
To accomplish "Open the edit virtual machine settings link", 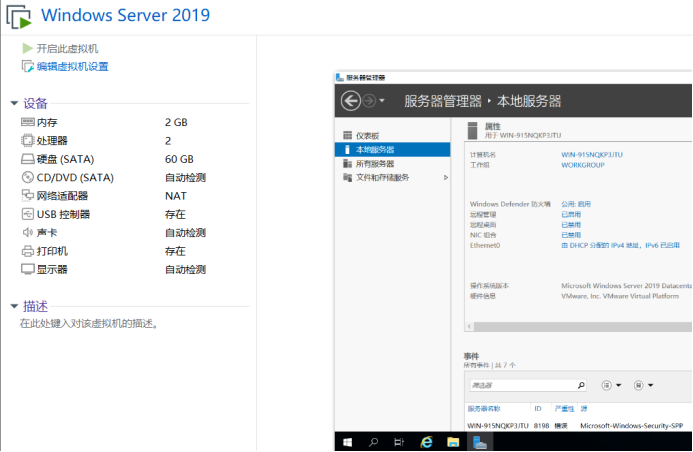I will (x=72, y=67).
